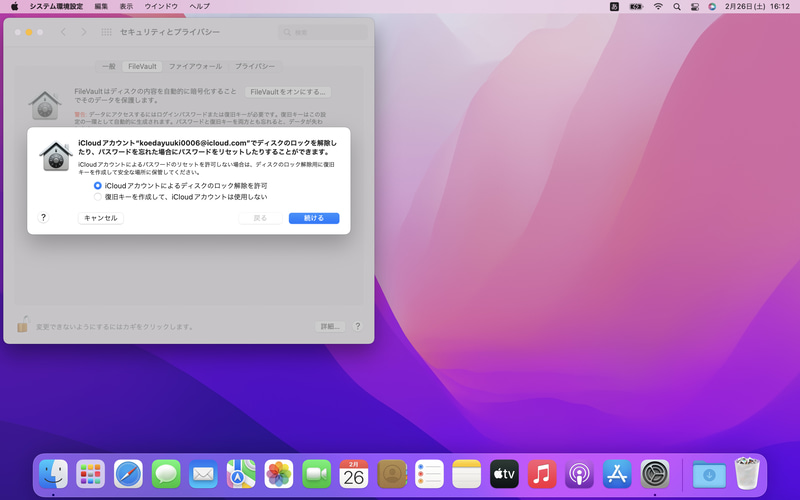
Task: Open FaceTime from the Dock
Action: pyautogui.click(x=316, y=474)
